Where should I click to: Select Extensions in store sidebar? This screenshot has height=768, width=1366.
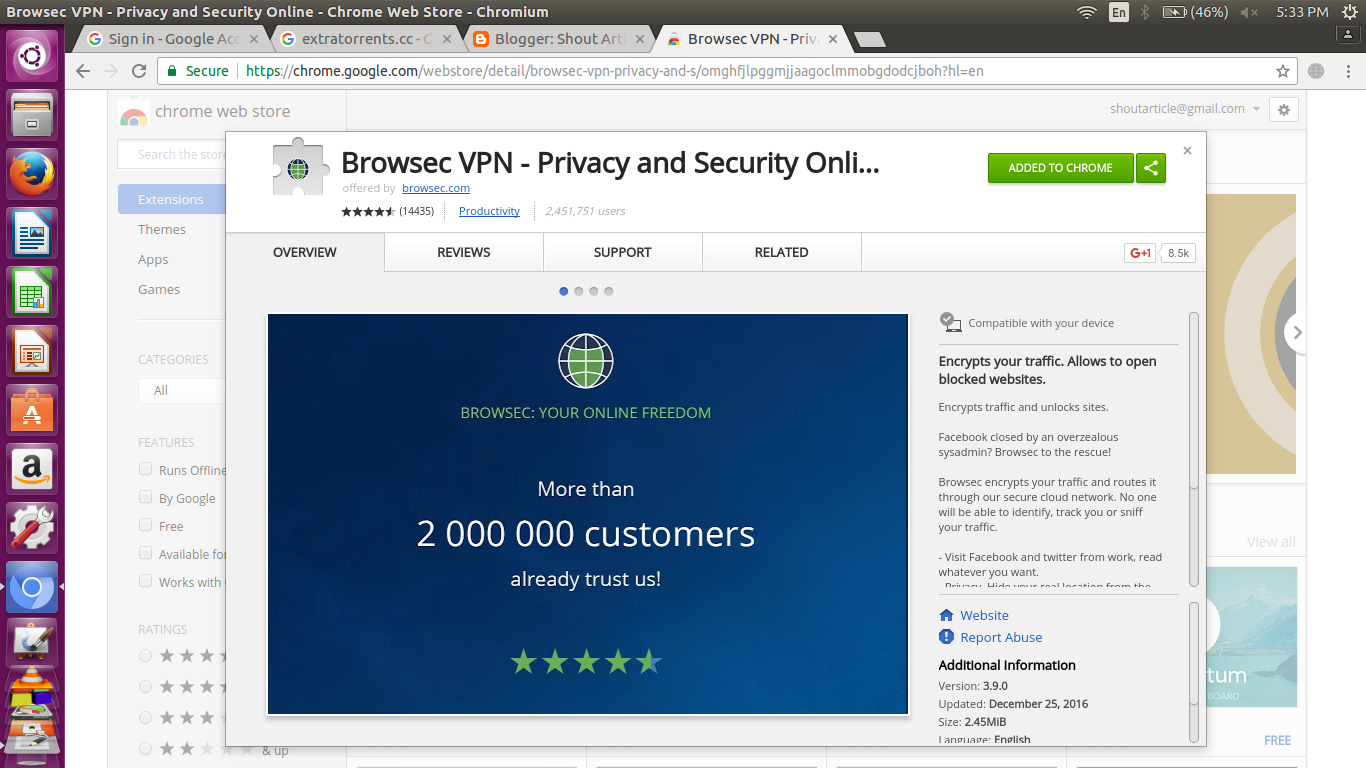(172, 199)
